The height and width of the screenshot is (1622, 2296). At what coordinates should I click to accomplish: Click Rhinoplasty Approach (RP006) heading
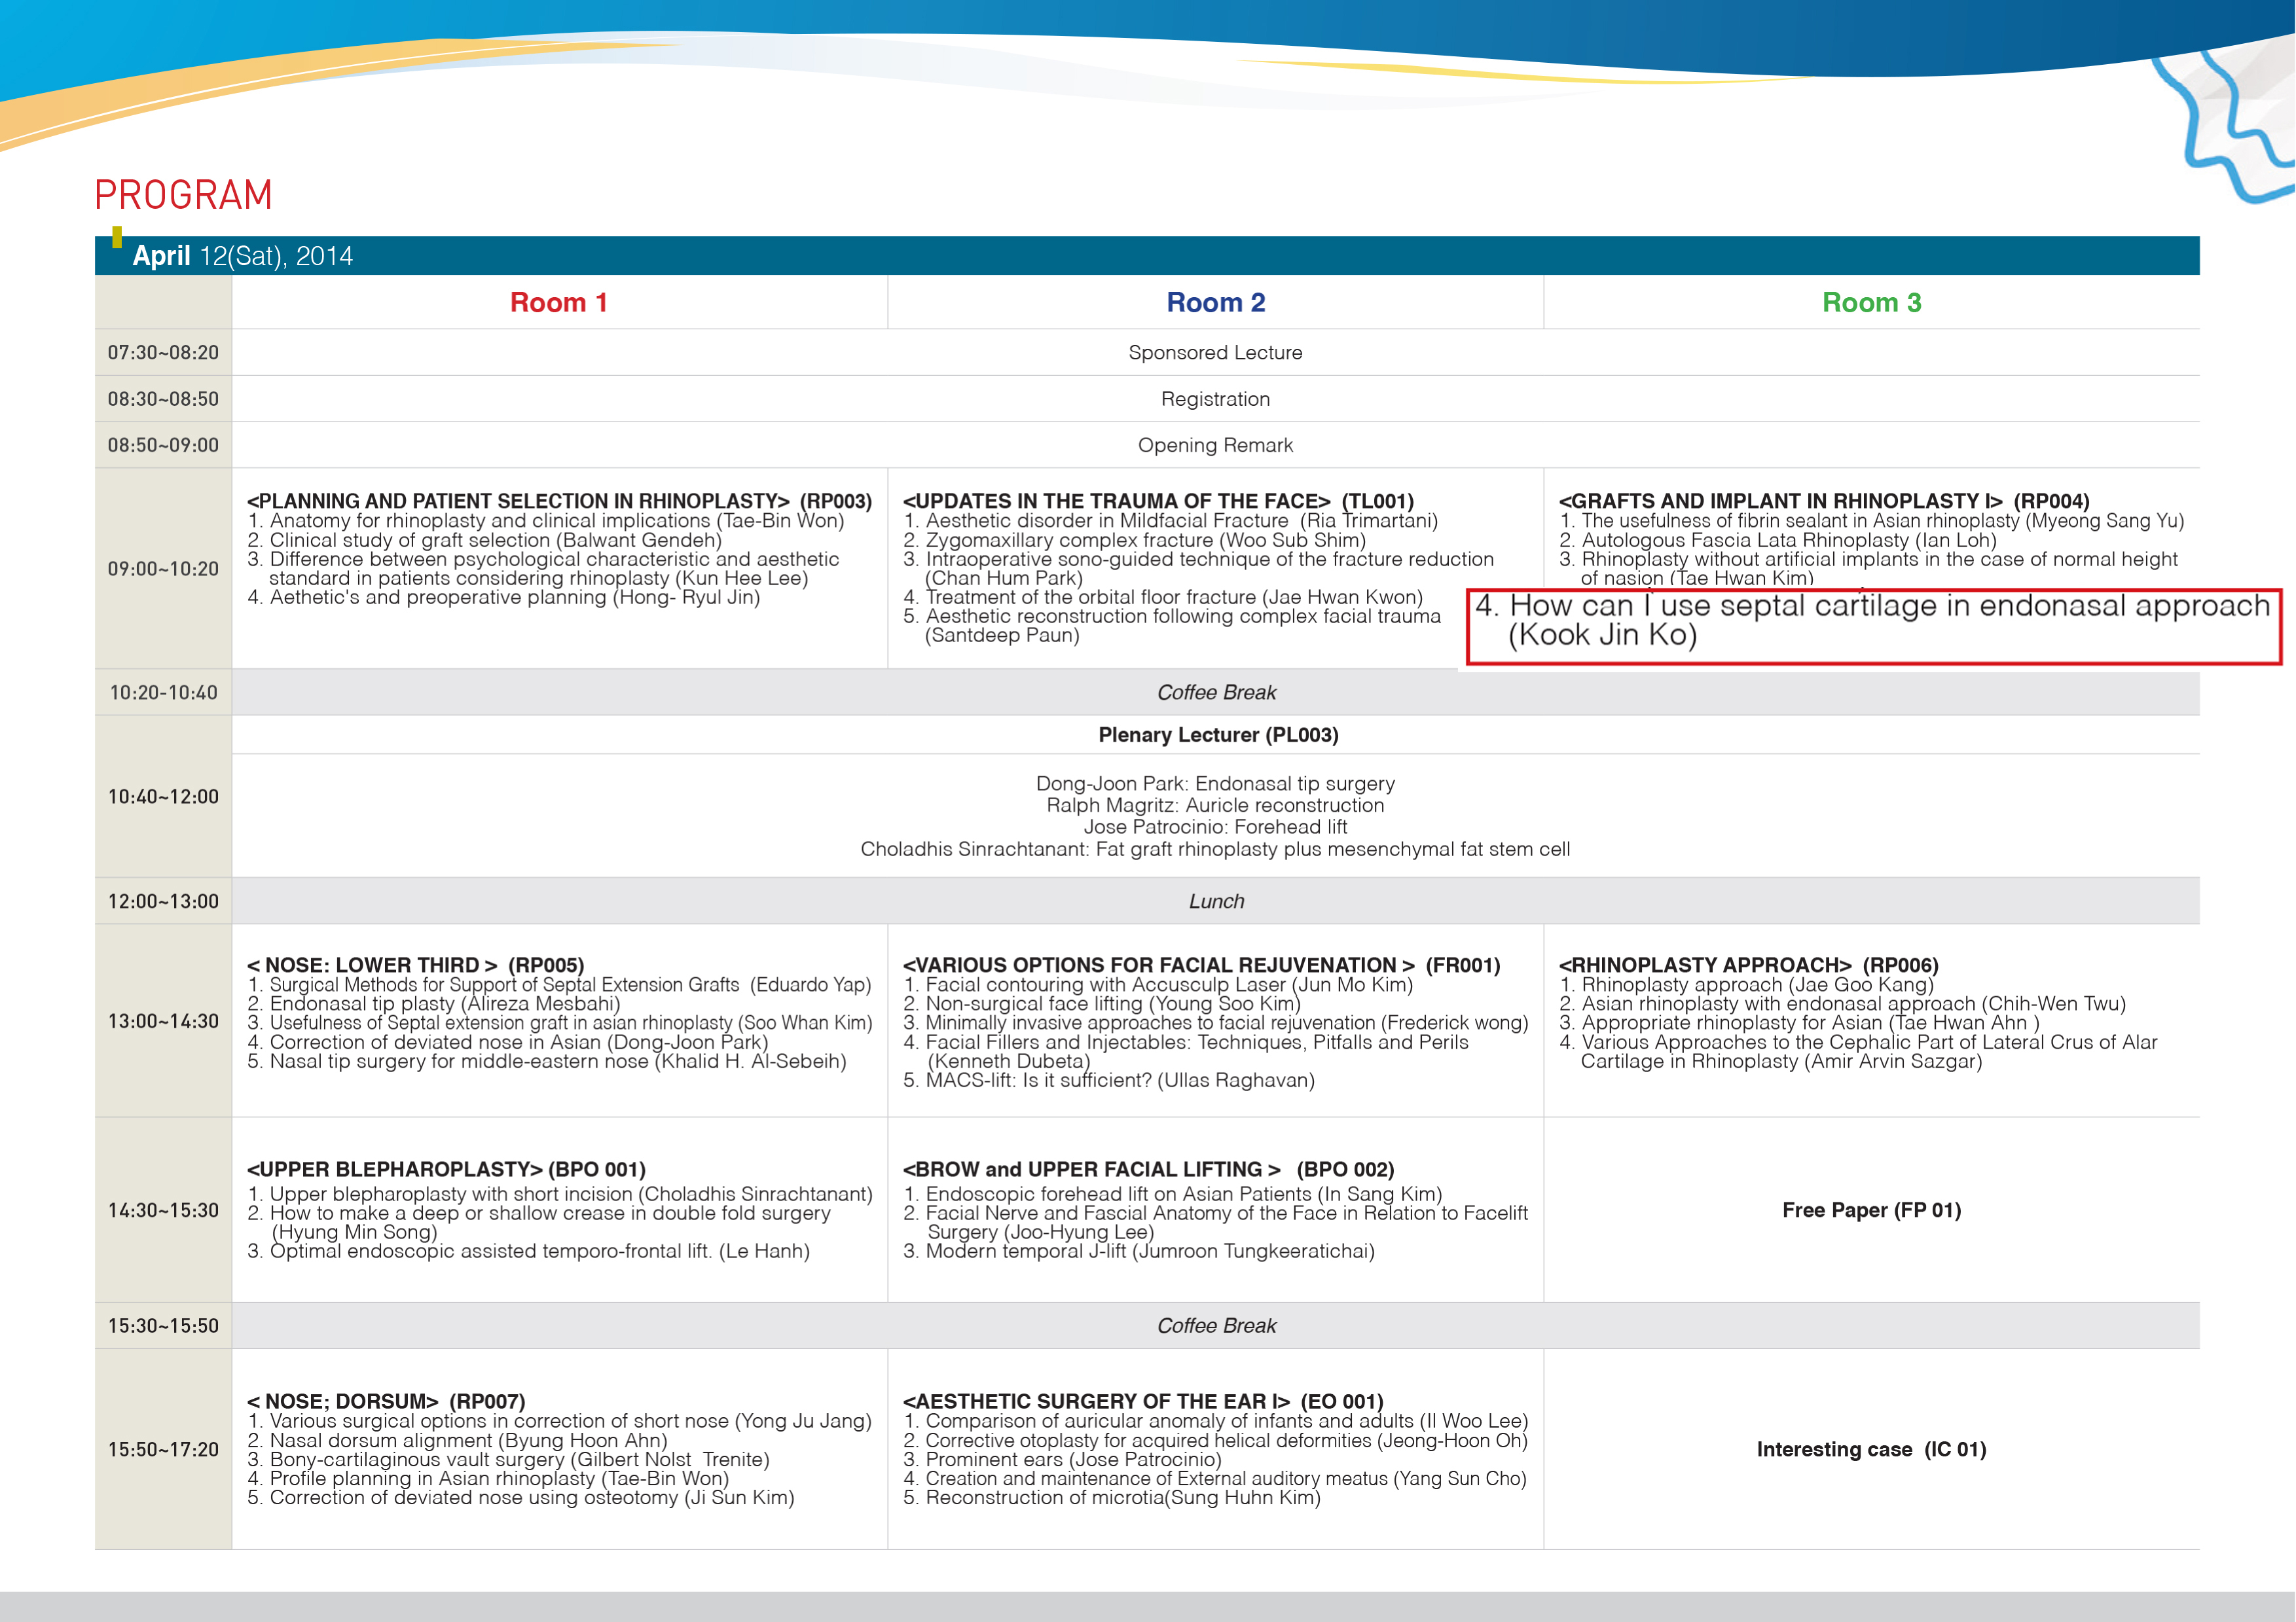pos(1748,965)
